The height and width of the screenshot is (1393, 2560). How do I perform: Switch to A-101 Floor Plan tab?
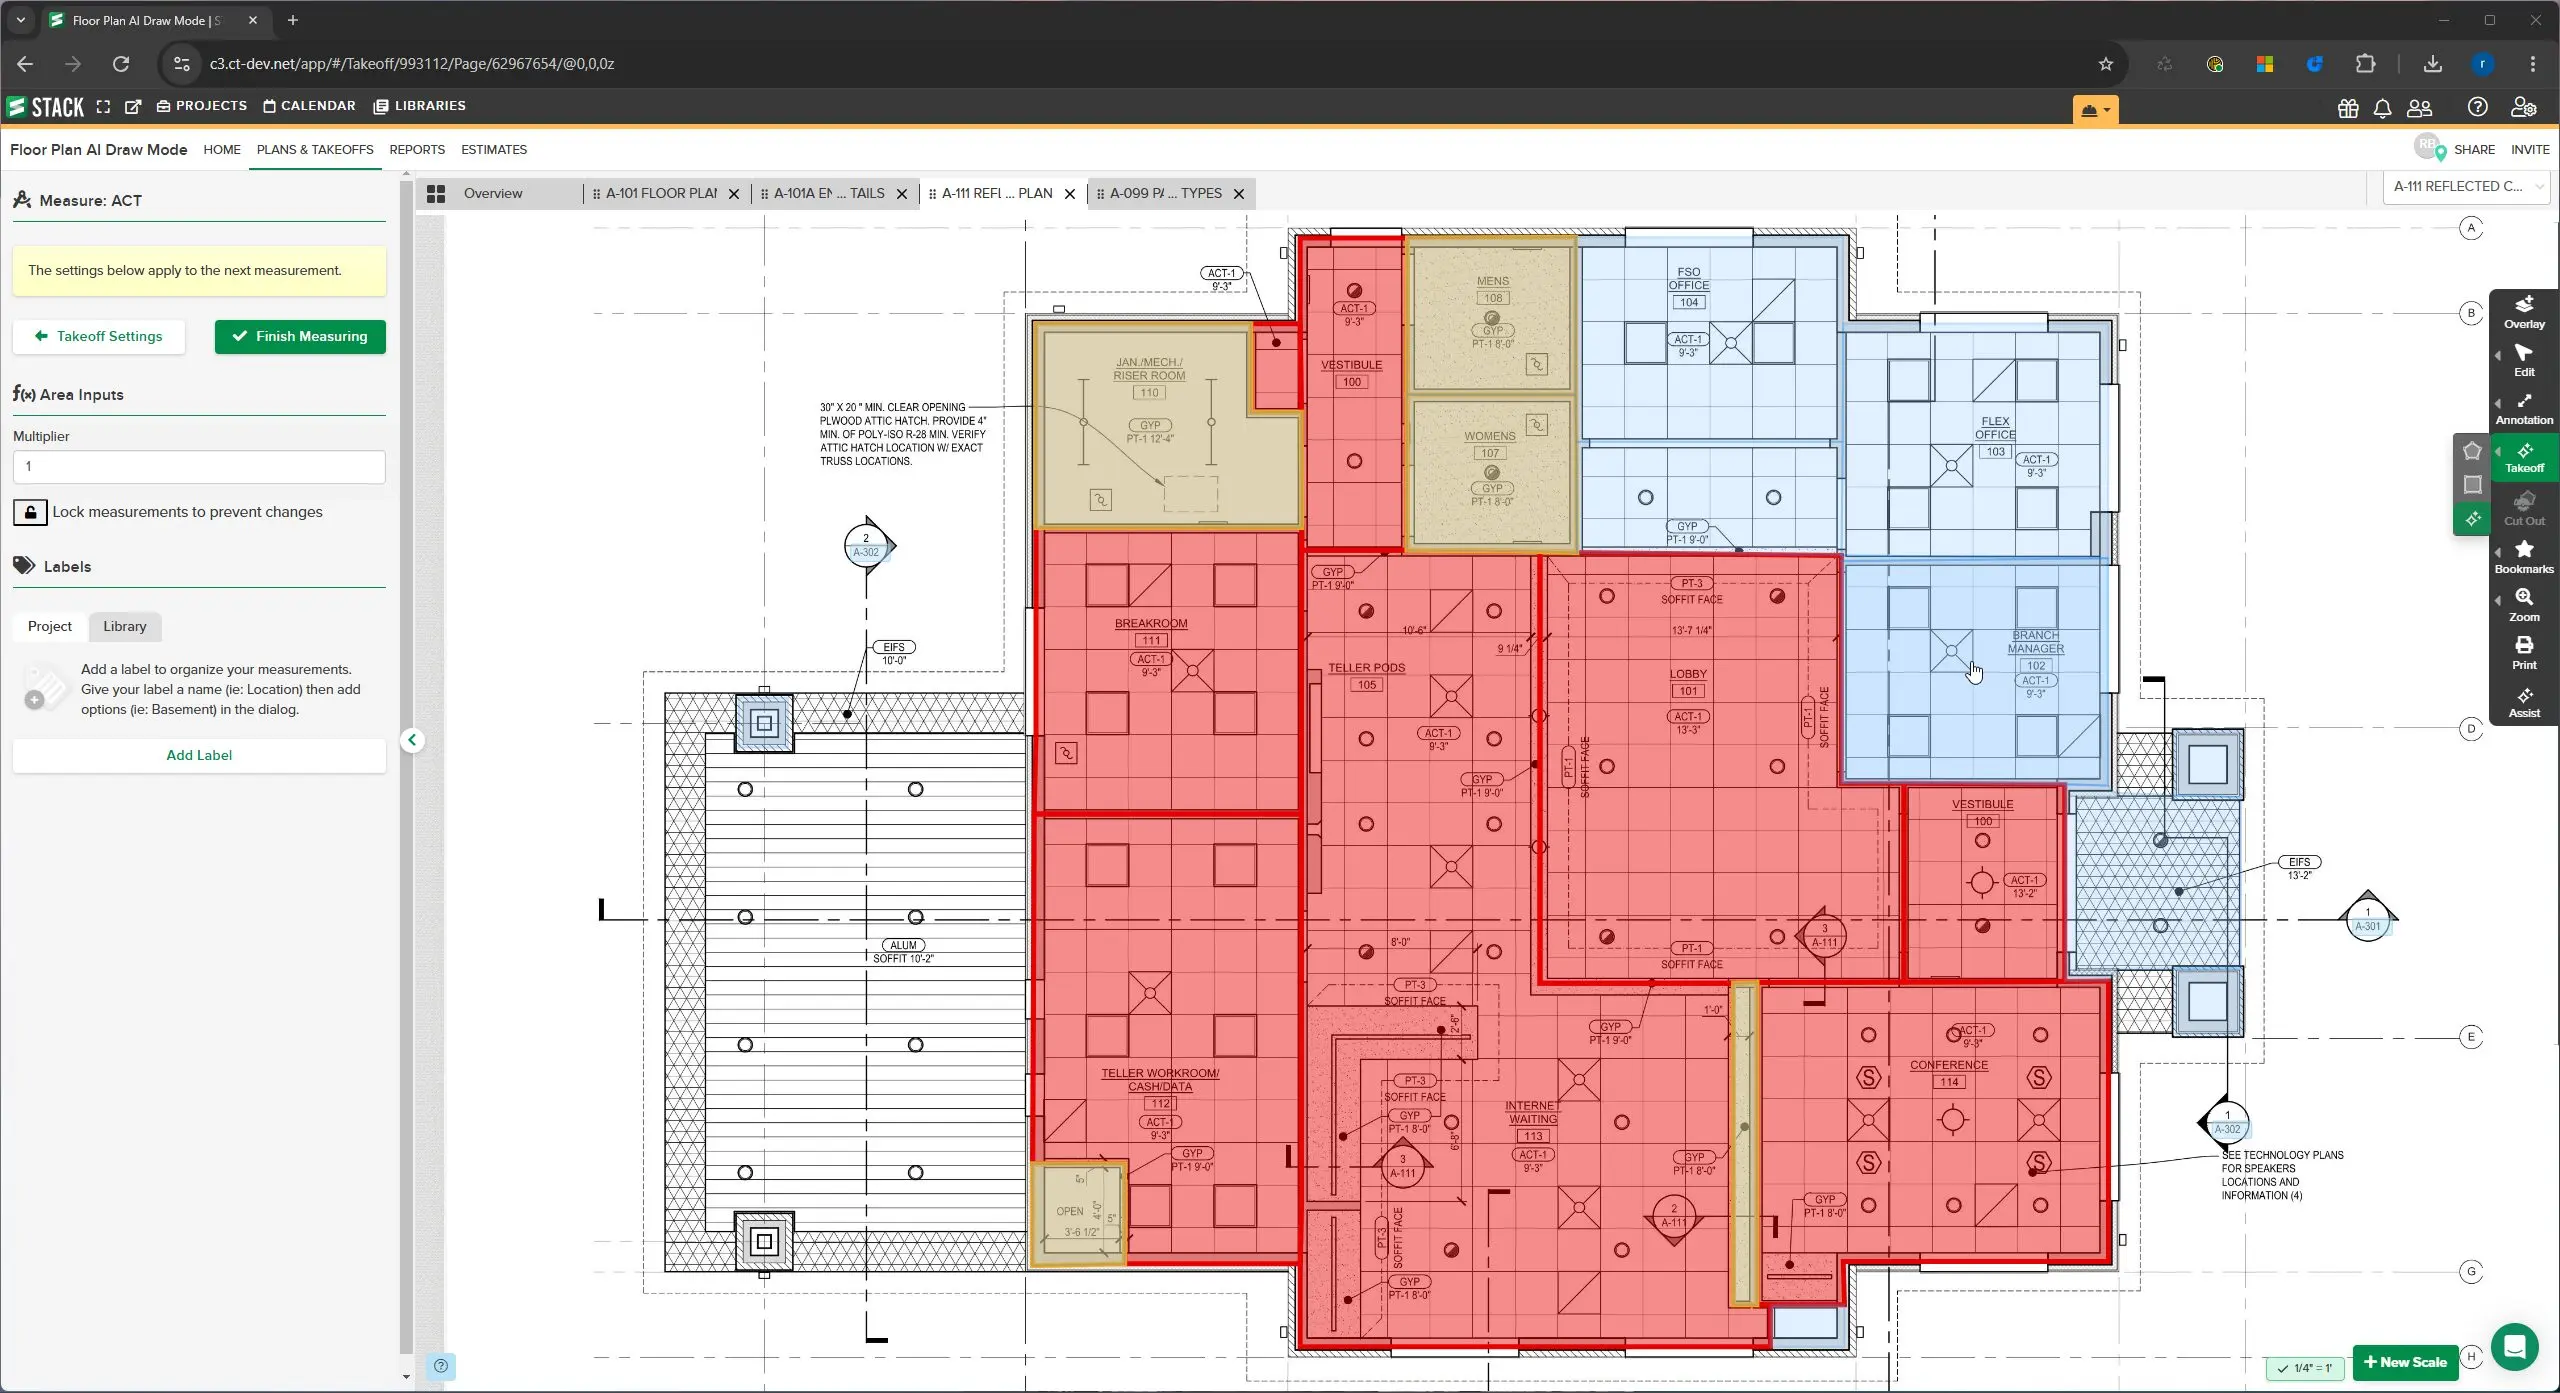(660, 192)
